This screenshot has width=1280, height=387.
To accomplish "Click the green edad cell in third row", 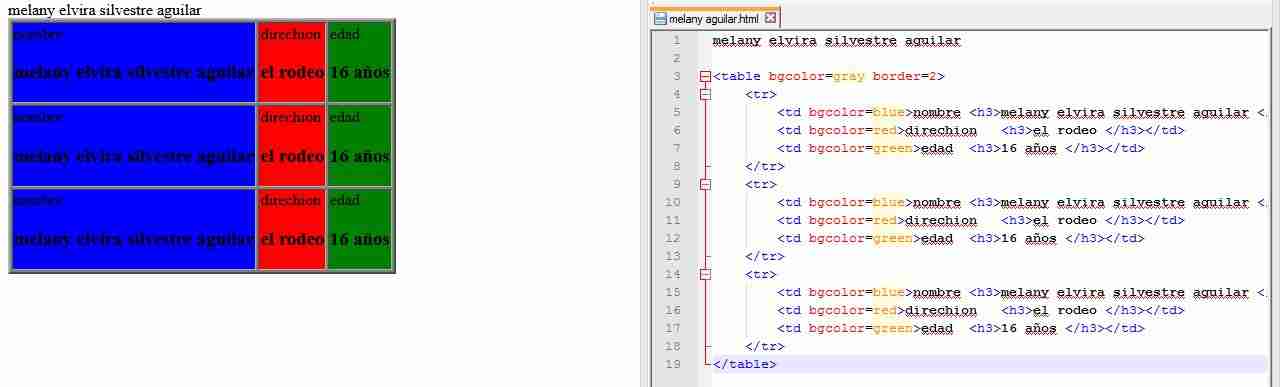I will pos(359,229).
